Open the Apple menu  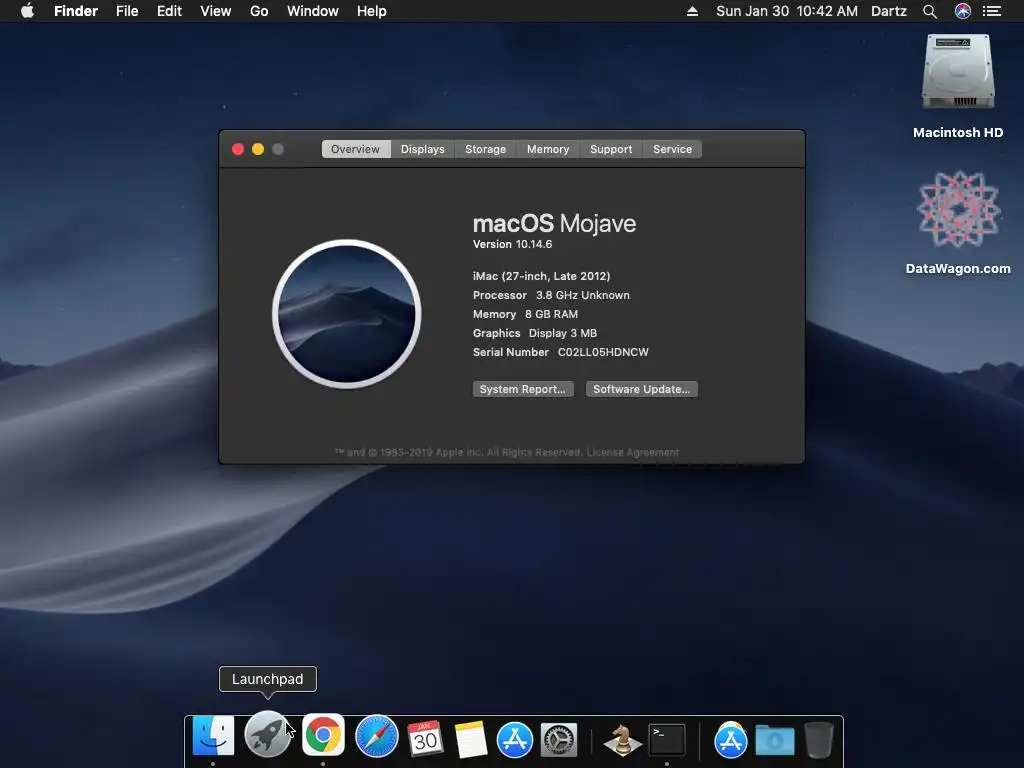pyautogui.click(x=27, y=11)
